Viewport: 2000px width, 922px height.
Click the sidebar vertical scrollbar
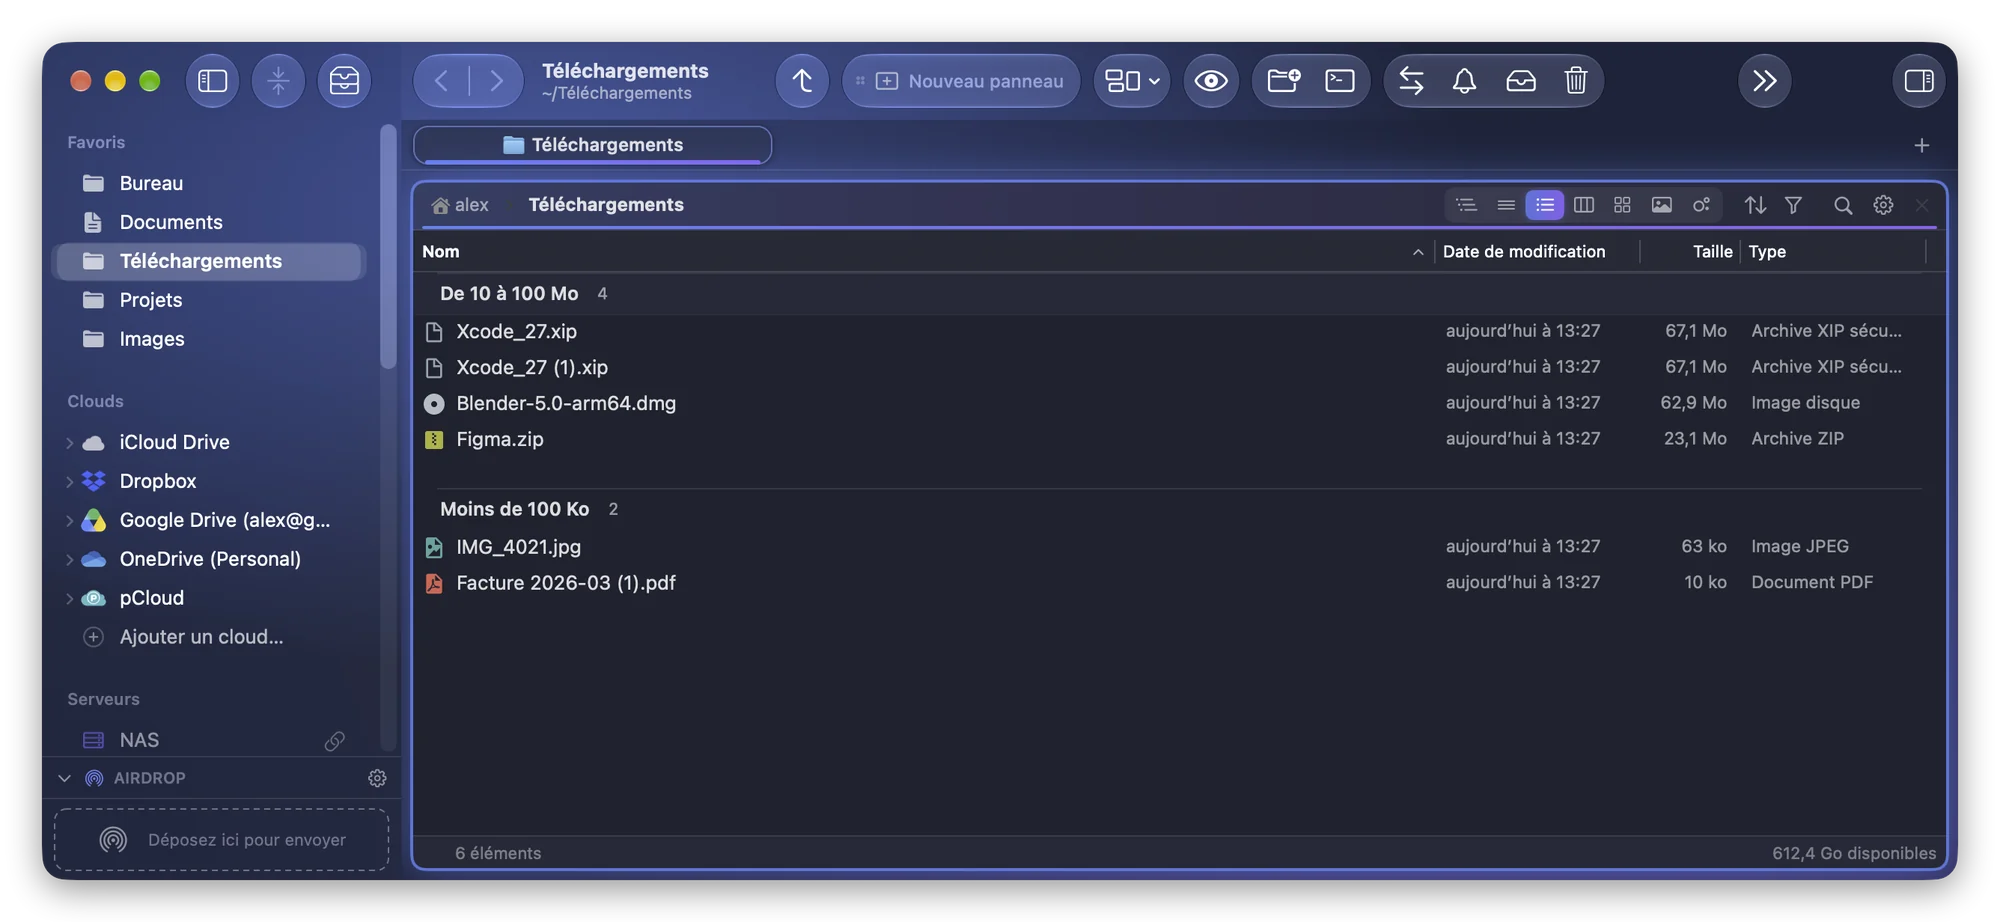coord(388,250)
